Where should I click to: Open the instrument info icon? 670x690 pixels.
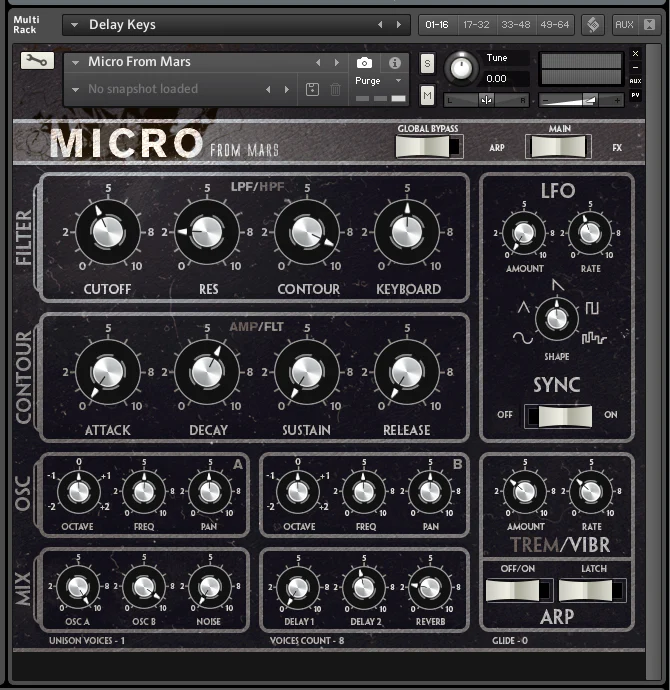pyautogui.click(x=395, y=63)
